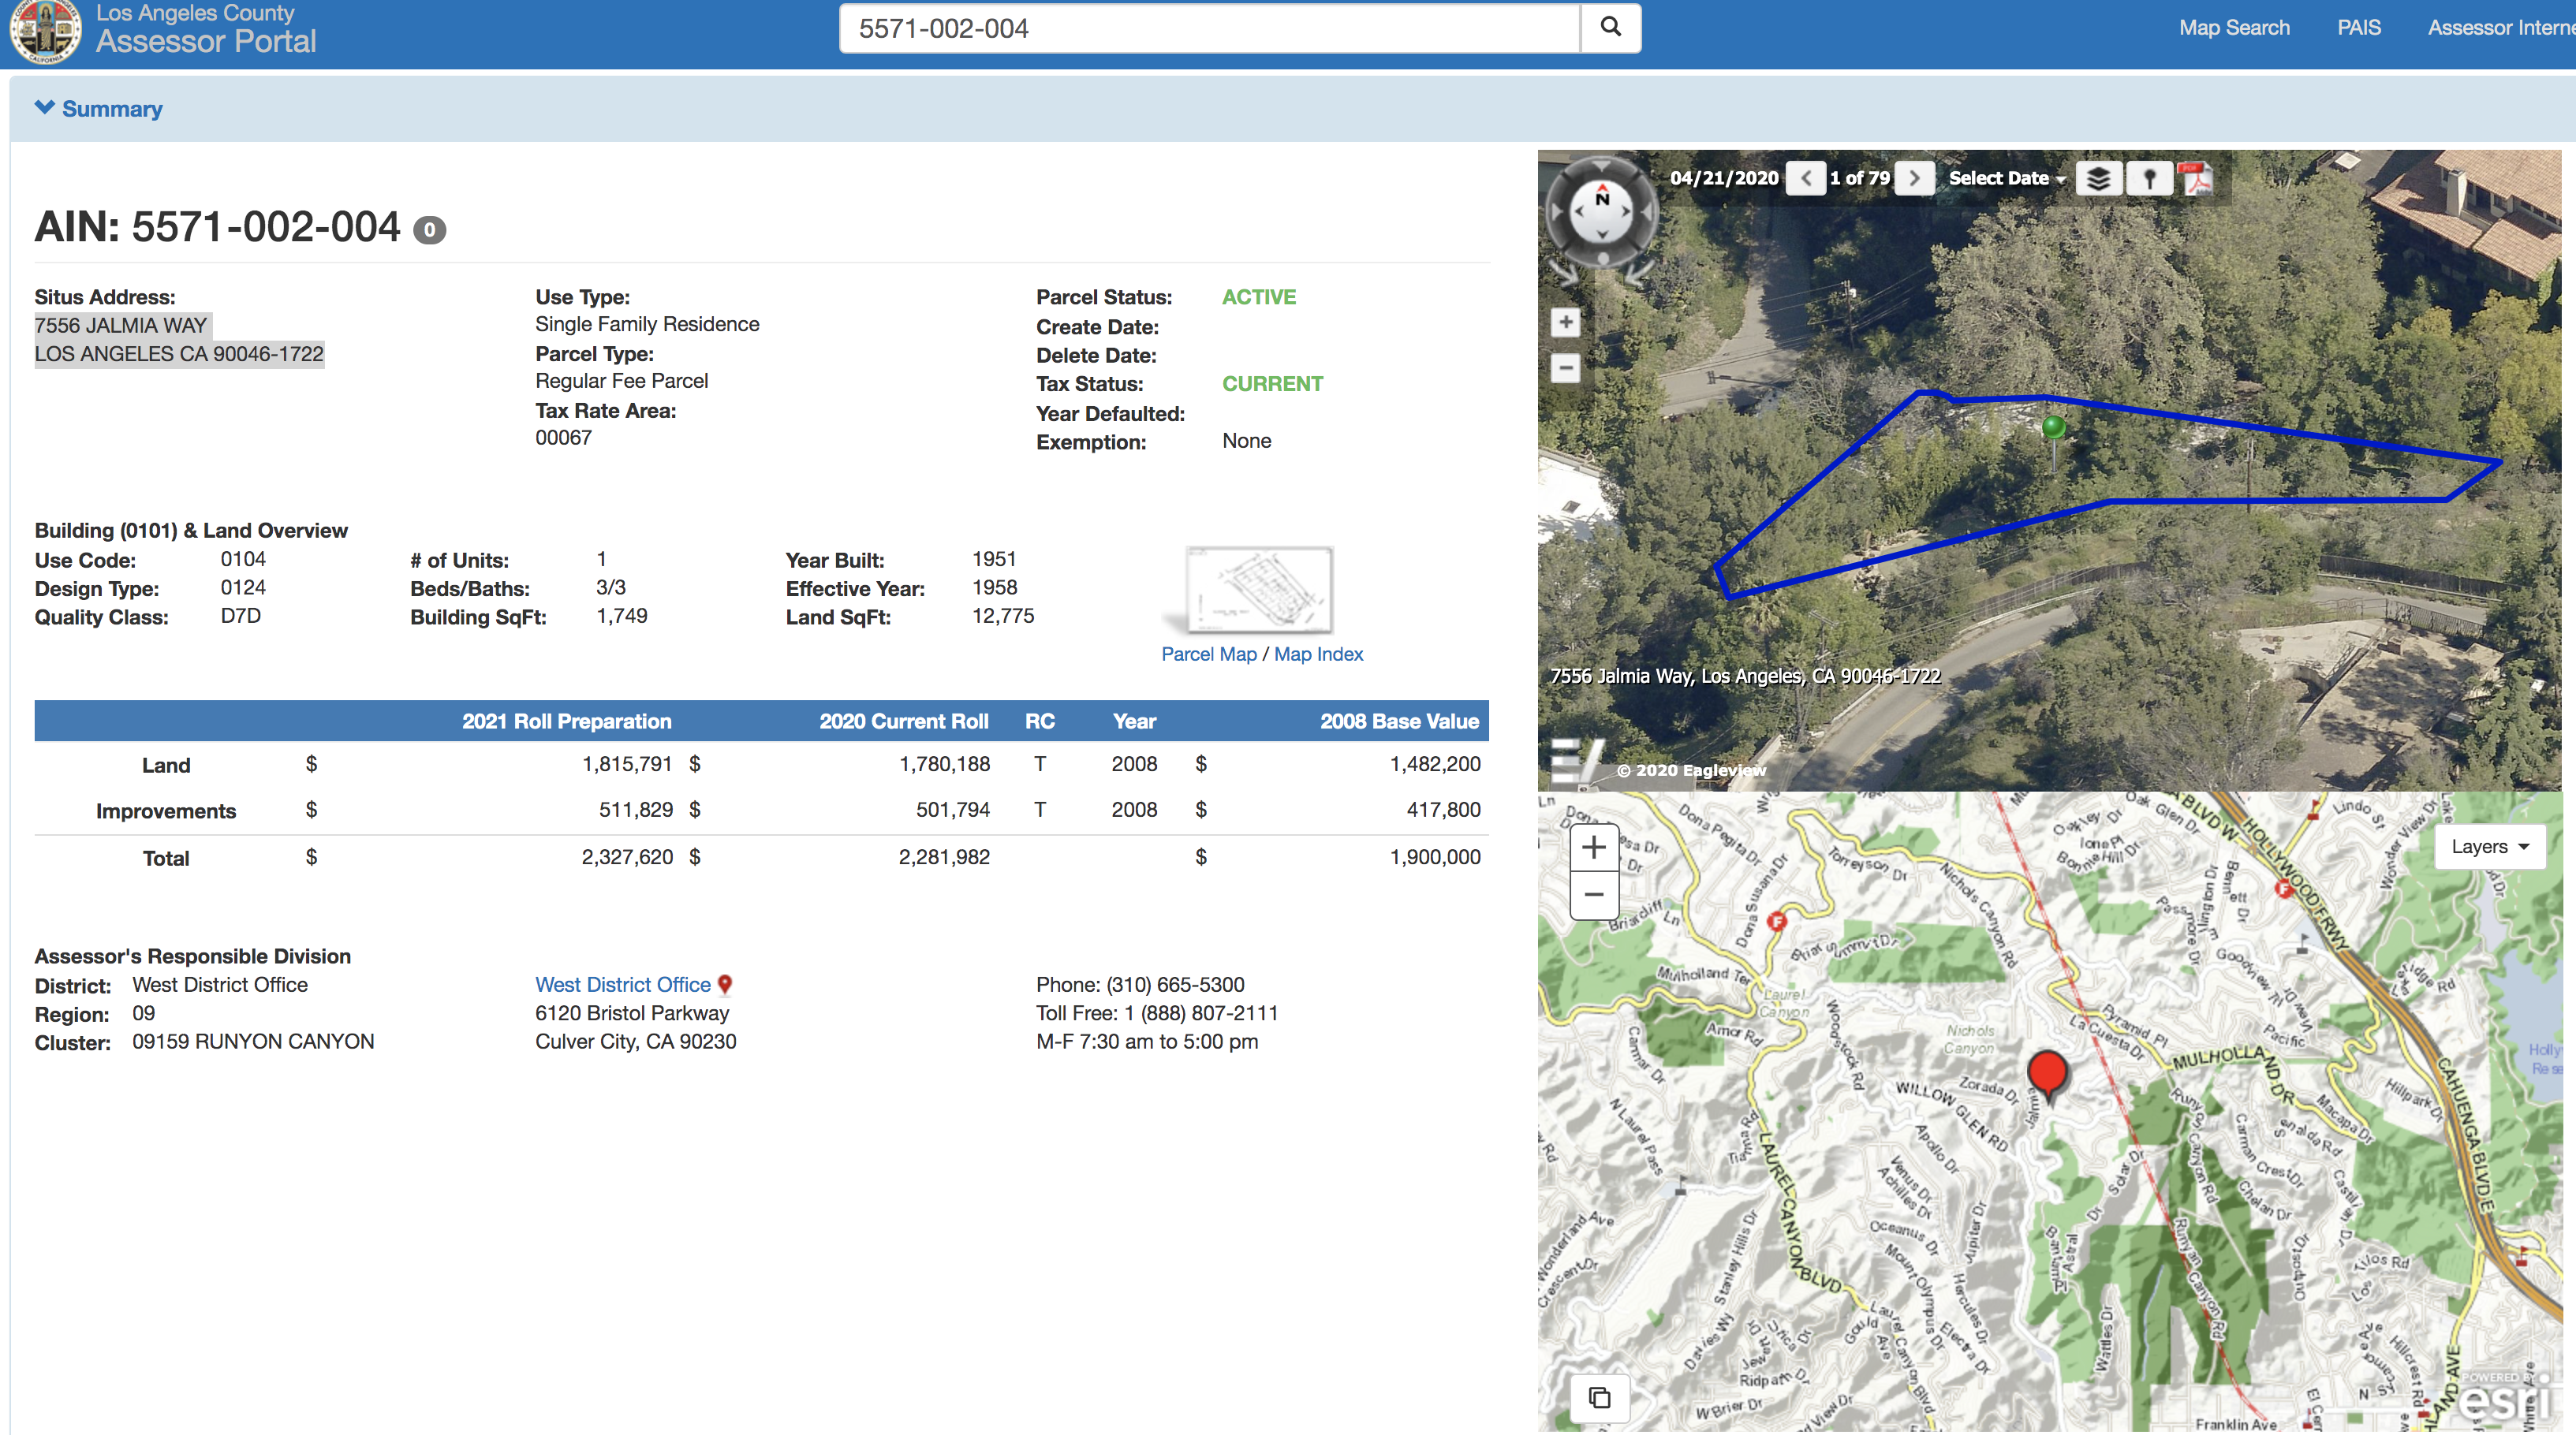
Task: Click the Eagleview logo icon
Action: (1578, 762)
